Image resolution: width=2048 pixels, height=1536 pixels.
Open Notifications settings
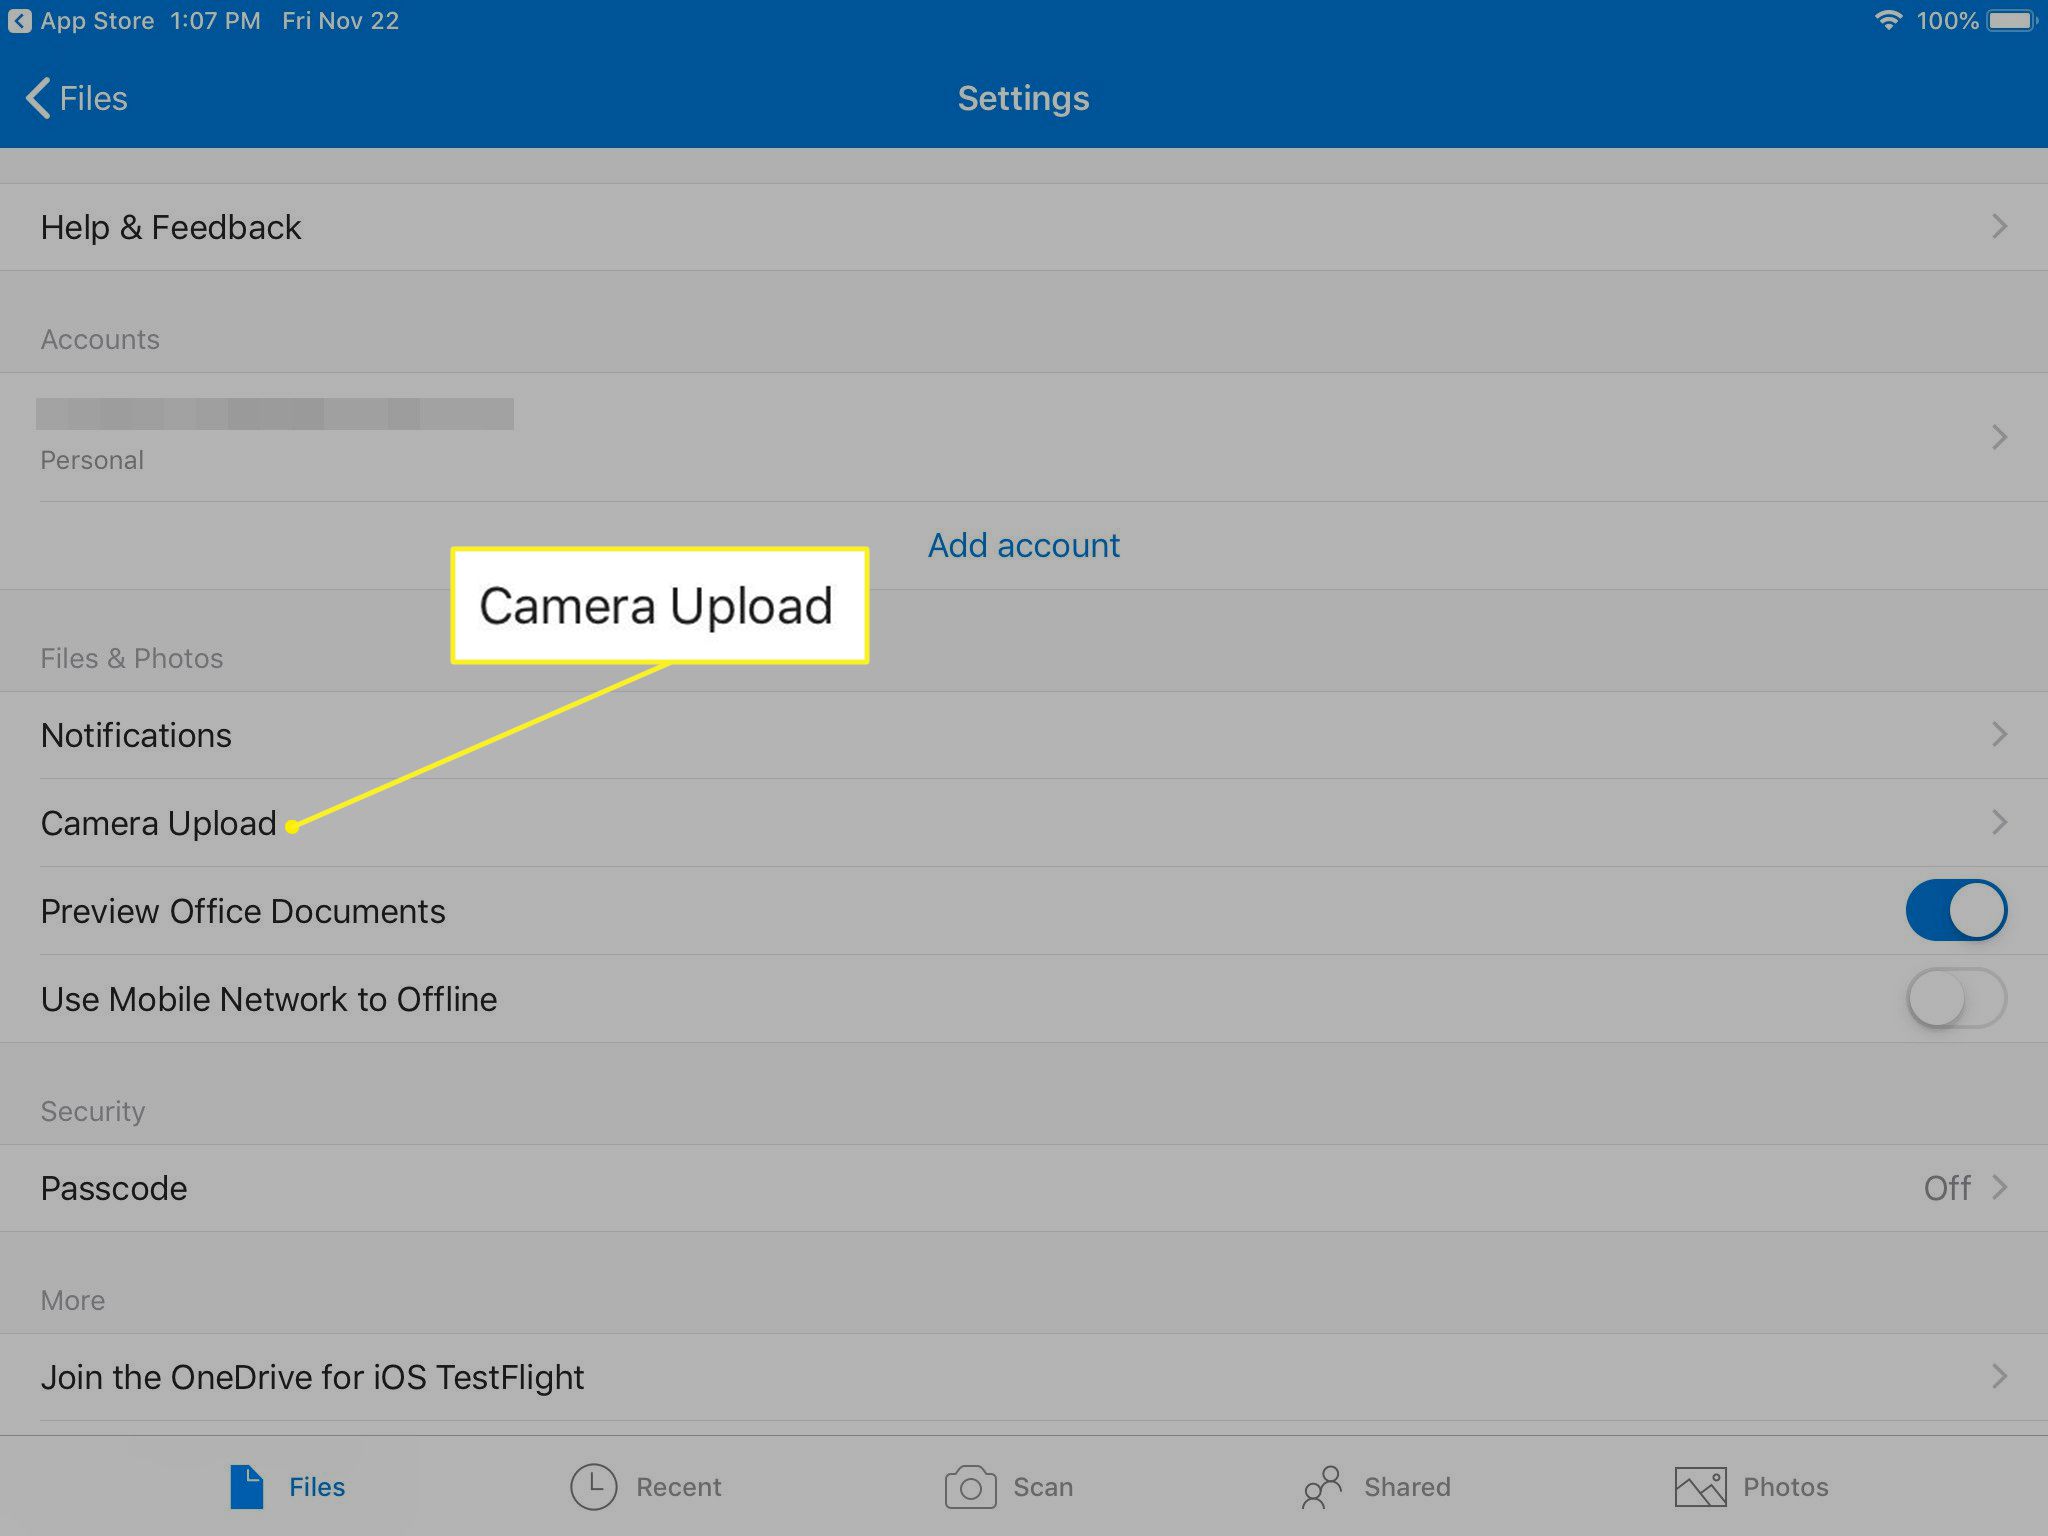pyautogui.click(x=135, y=736)
